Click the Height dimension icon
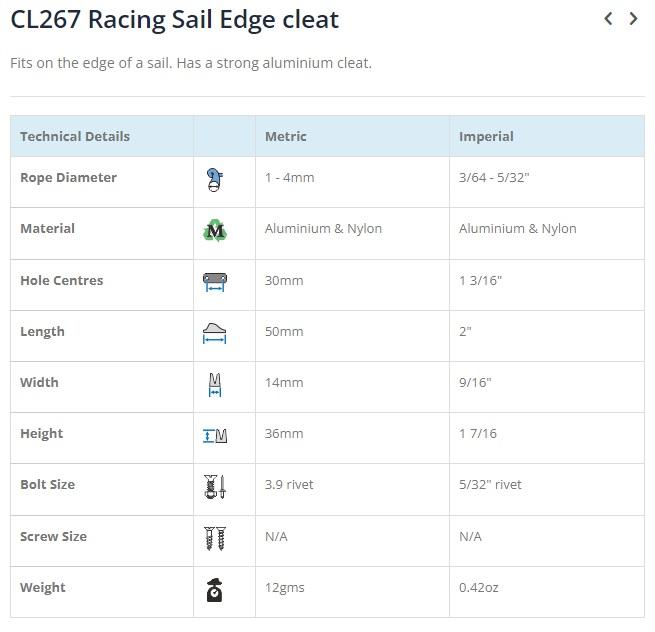Screen dimensions: 655x632 click(x=214, y=435)
